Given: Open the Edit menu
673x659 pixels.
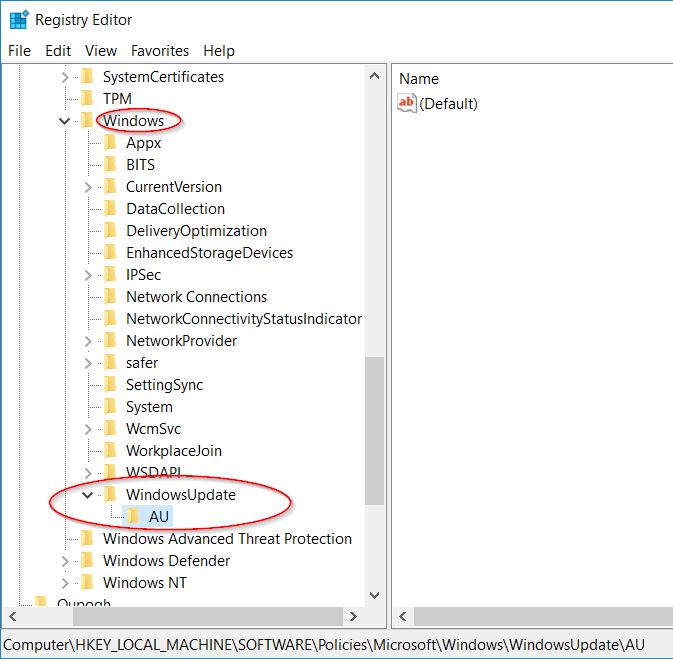Looking at the screenshot, I should [58, 51].
